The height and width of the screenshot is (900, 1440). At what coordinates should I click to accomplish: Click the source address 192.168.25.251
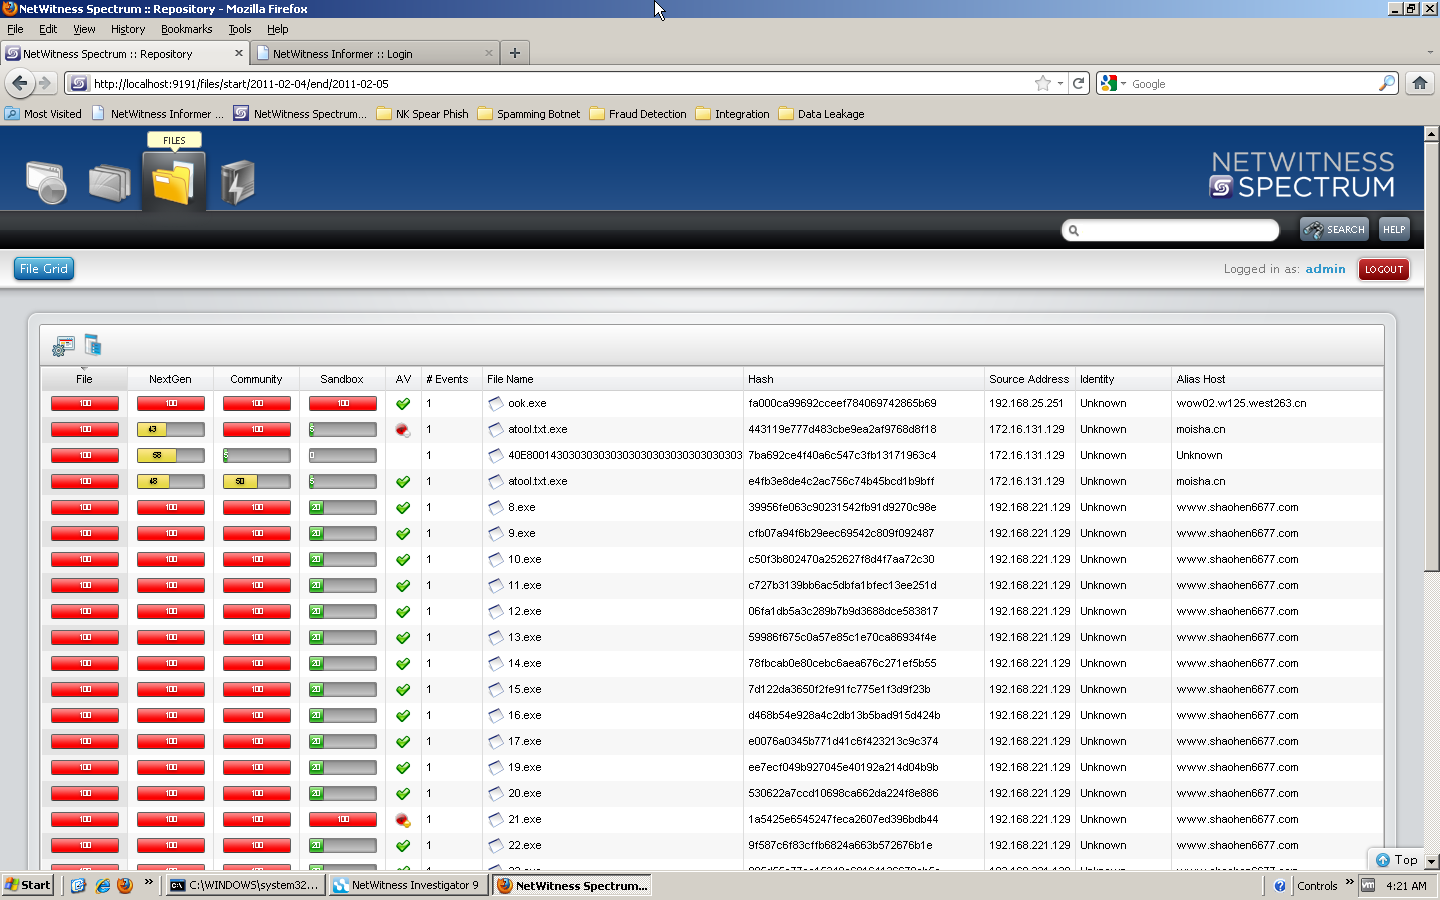[x=1026, y=403]
